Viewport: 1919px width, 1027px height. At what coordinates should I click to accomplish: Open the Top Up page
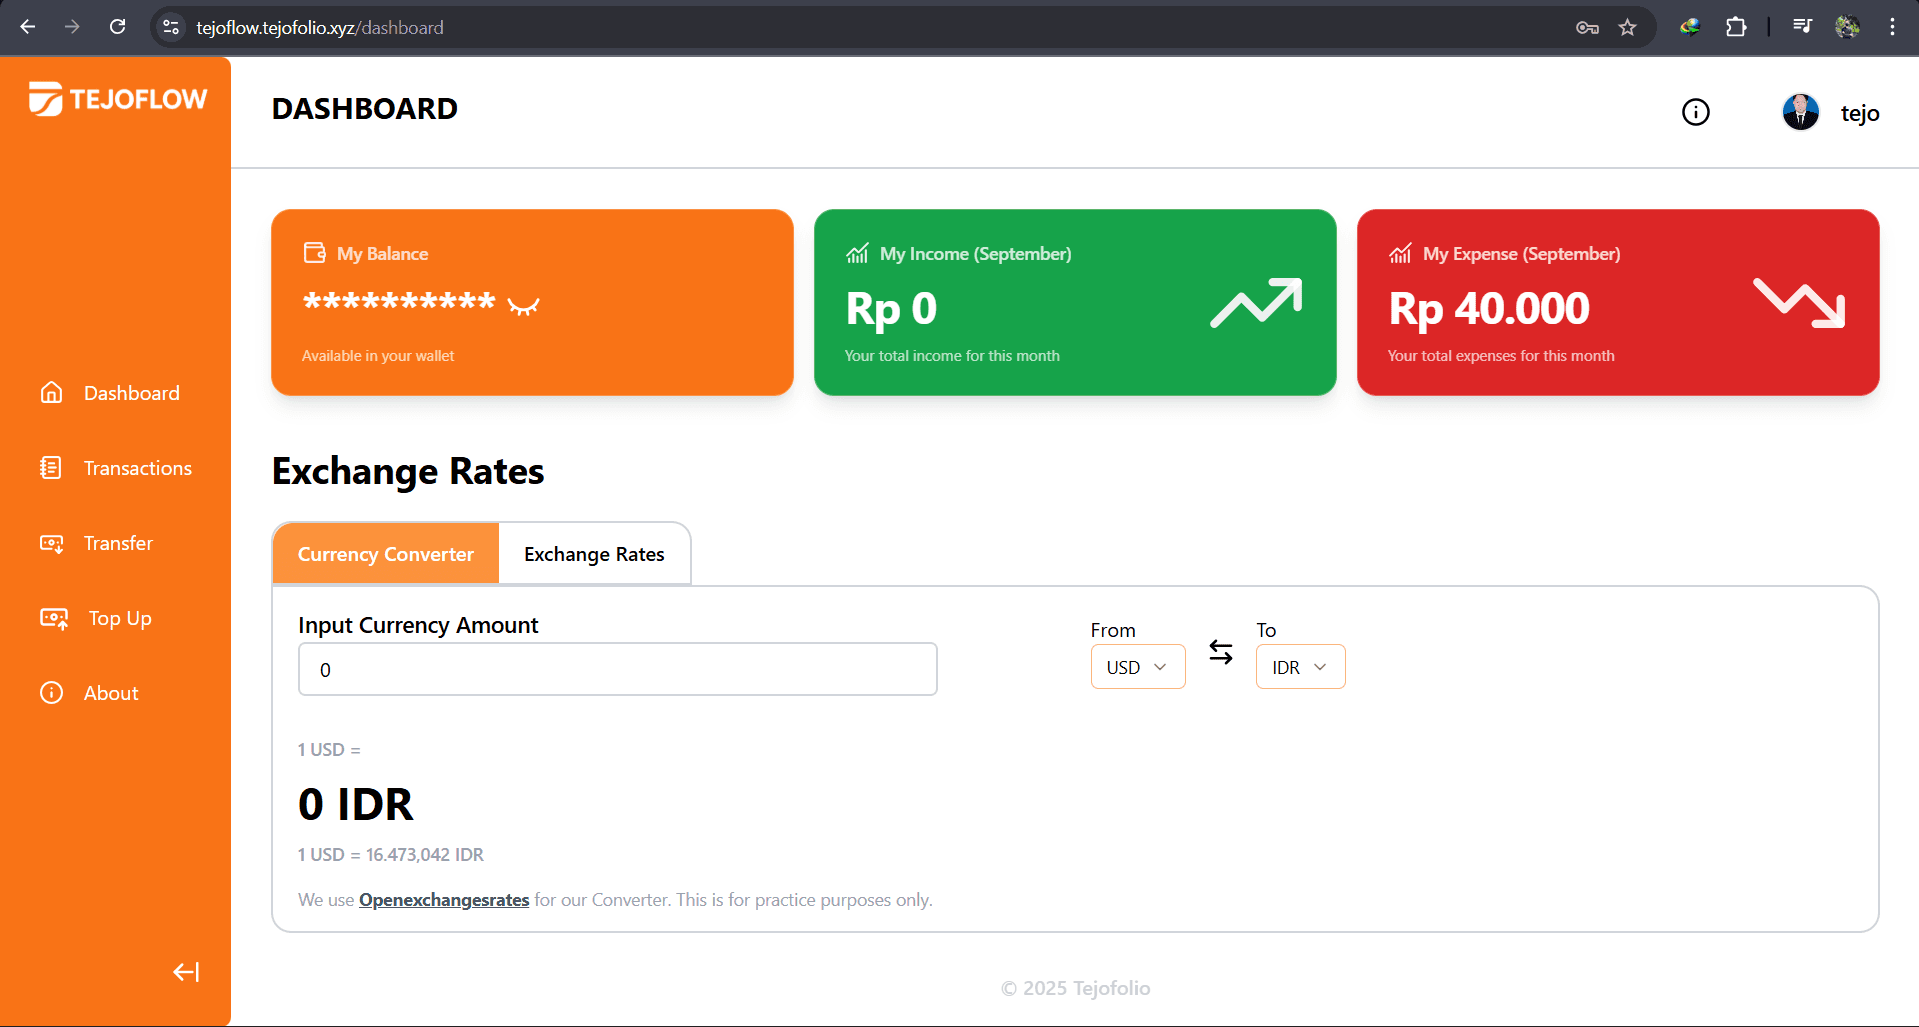pos(120,618)
